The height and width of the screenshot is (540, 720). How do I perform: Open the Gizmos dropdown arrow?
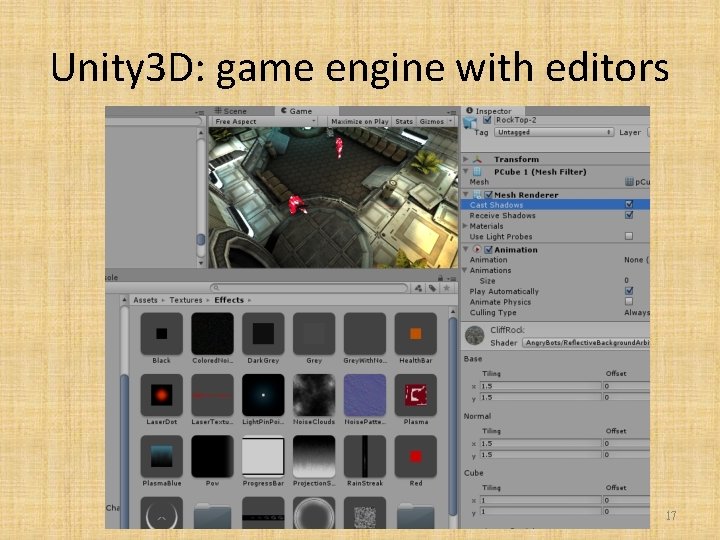pyautogui.click(x=450, y=121)
